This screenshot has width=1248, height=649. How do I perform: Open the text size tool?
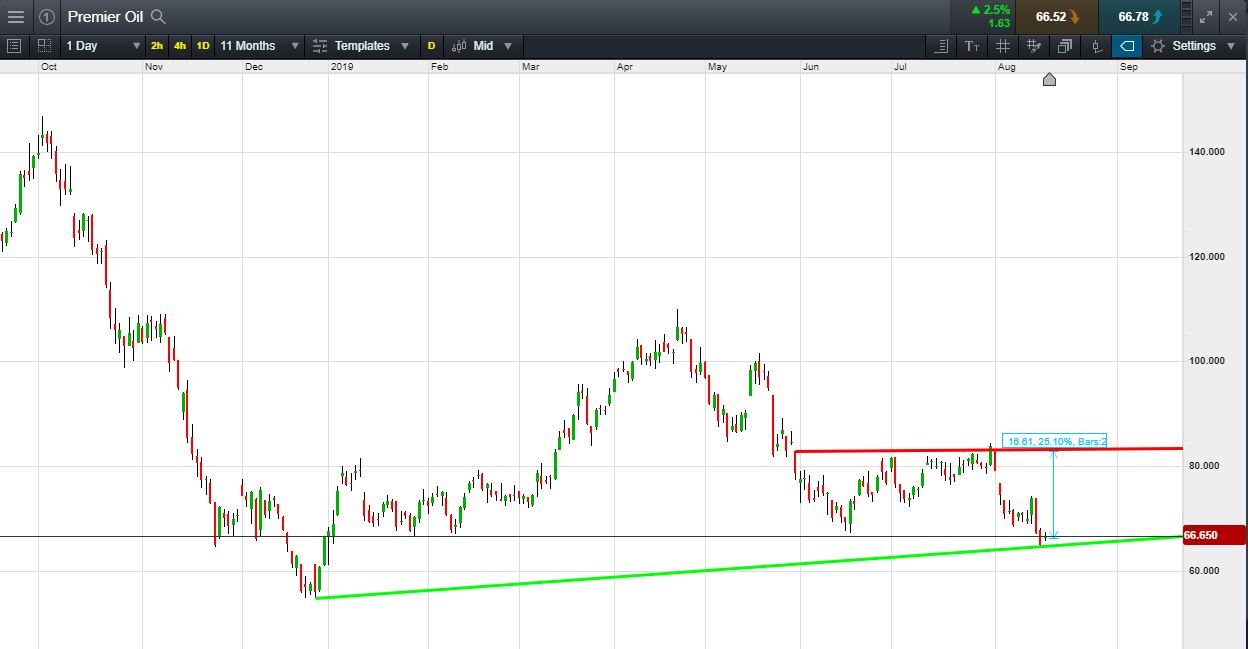click(x=972, y=46)
